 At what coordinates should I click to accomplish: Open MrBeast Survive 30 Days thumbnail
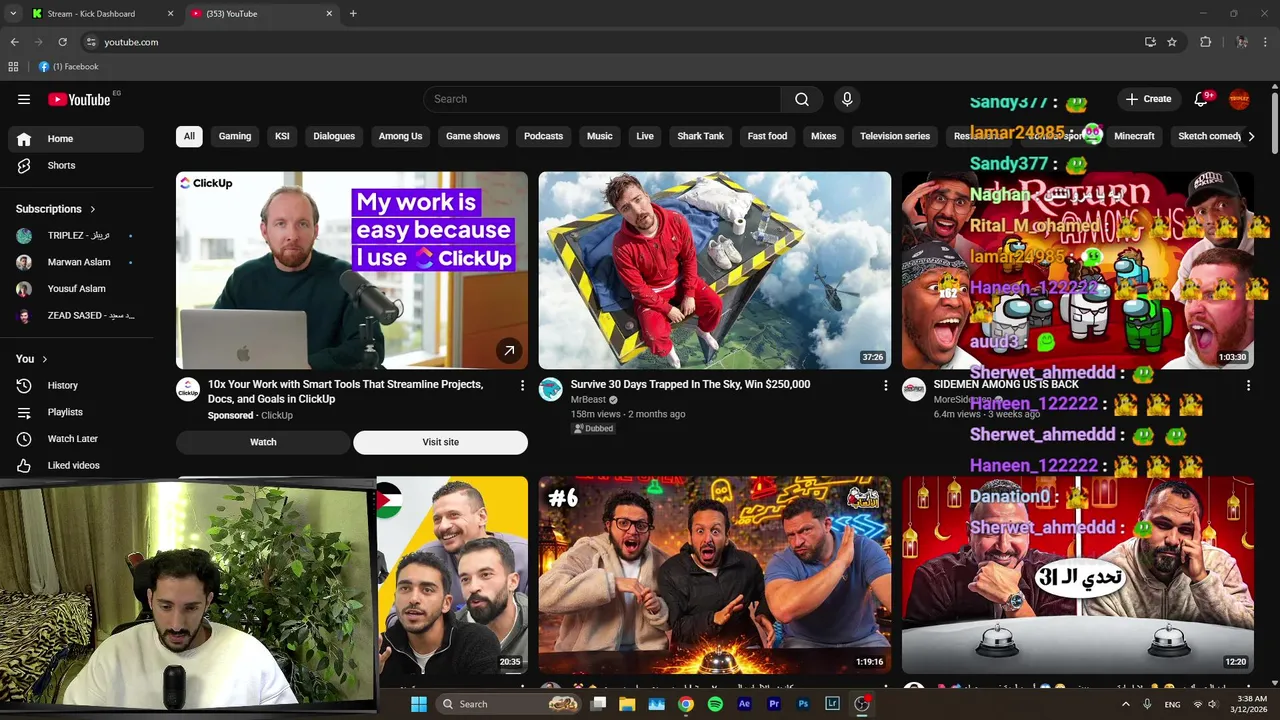tap(715, 270)
